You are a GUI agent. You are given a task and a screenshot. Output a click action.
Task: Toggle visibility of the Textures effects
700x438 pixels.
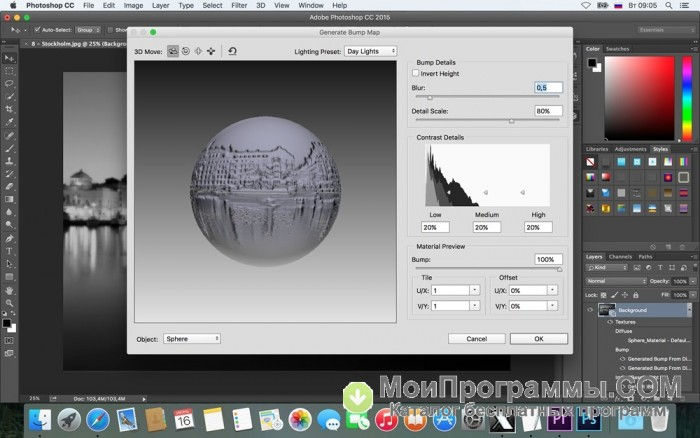[610, 322]
